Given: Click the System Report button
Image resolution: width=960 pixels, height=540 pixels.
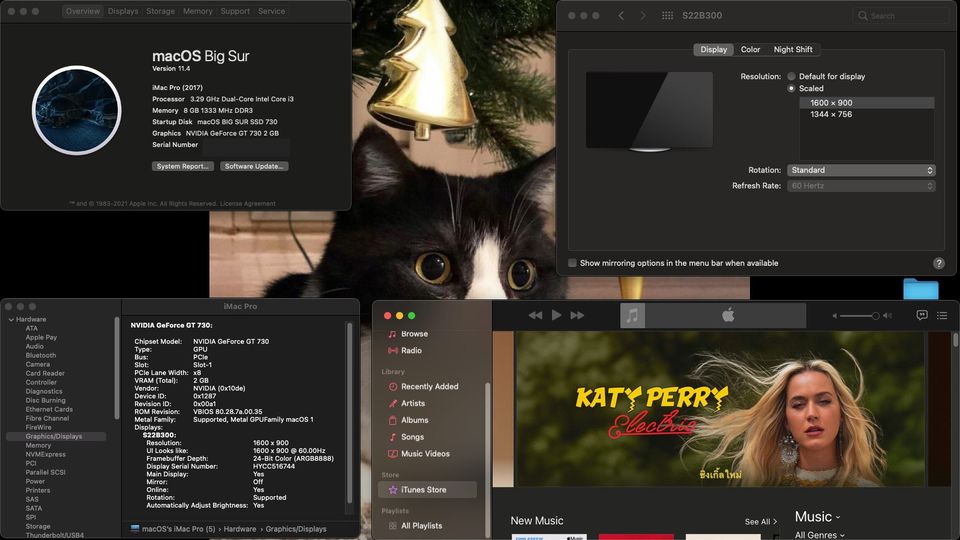Looking at the screenshot, I should 182,166.
